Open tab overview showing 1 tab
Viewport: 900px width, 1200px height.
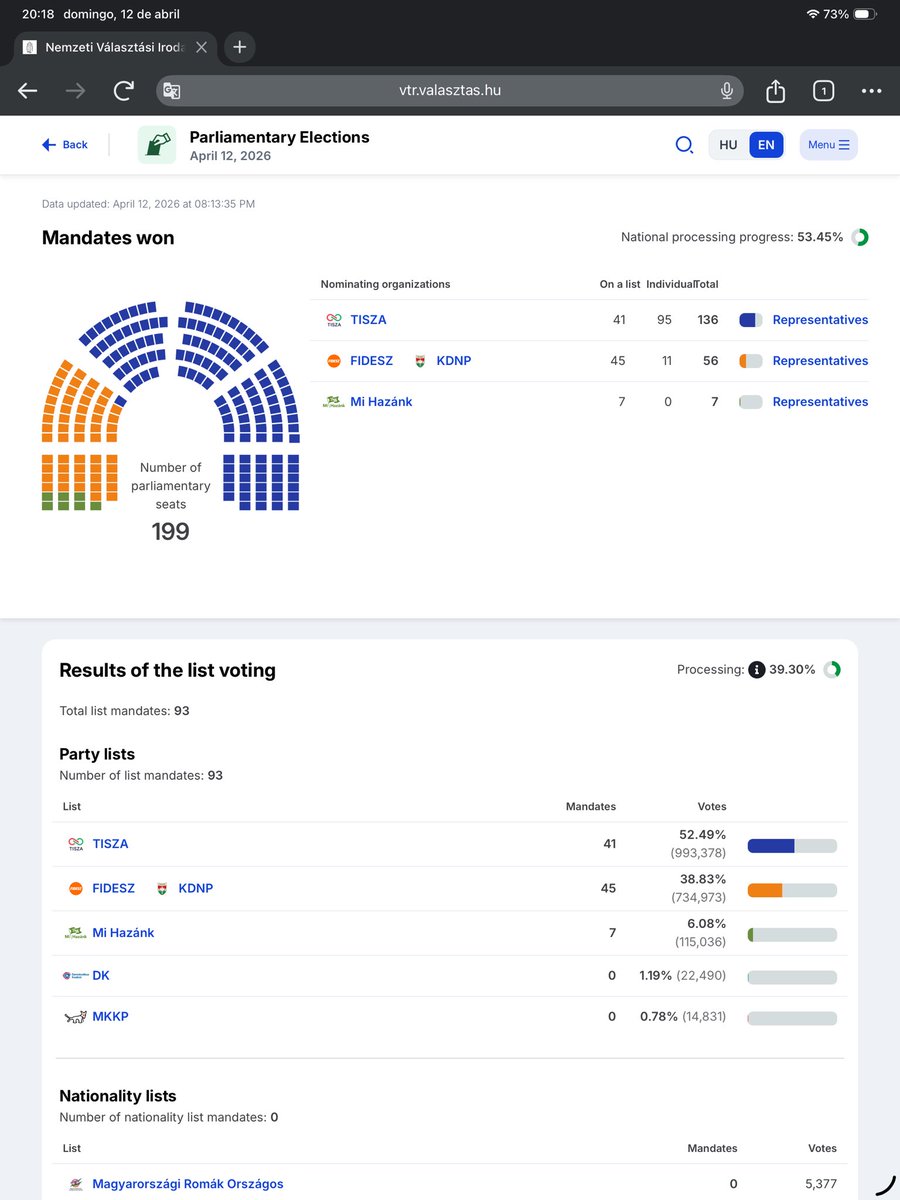[x=823, y=91]
